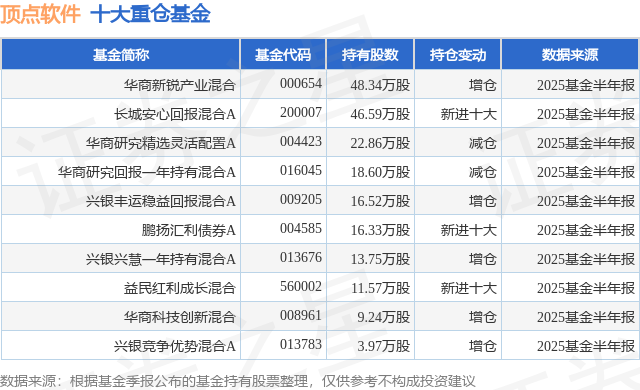Open the 鹏扬汇利债券A fund name

tap(189, 230)
